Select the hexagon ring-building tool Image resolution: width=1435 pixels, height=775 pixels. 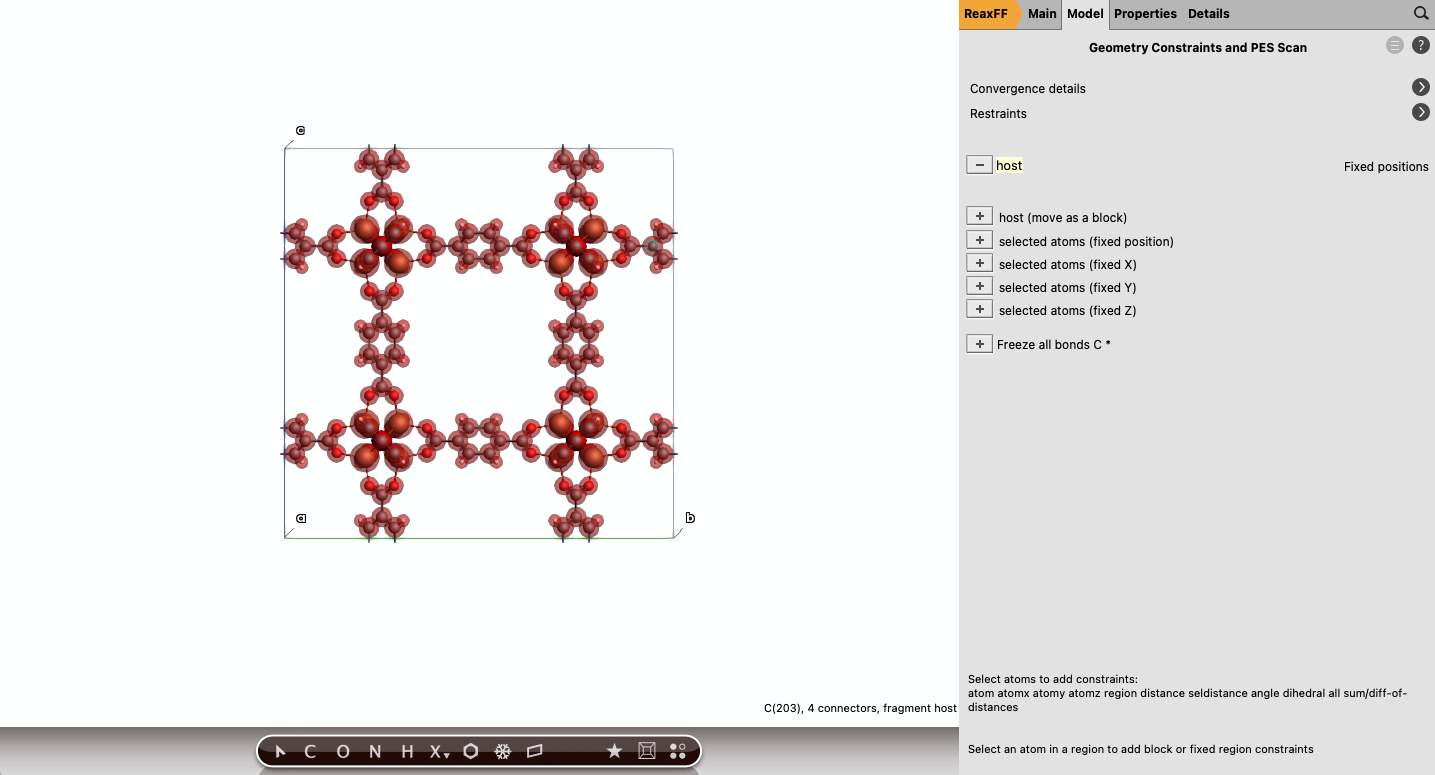[469, 751]
